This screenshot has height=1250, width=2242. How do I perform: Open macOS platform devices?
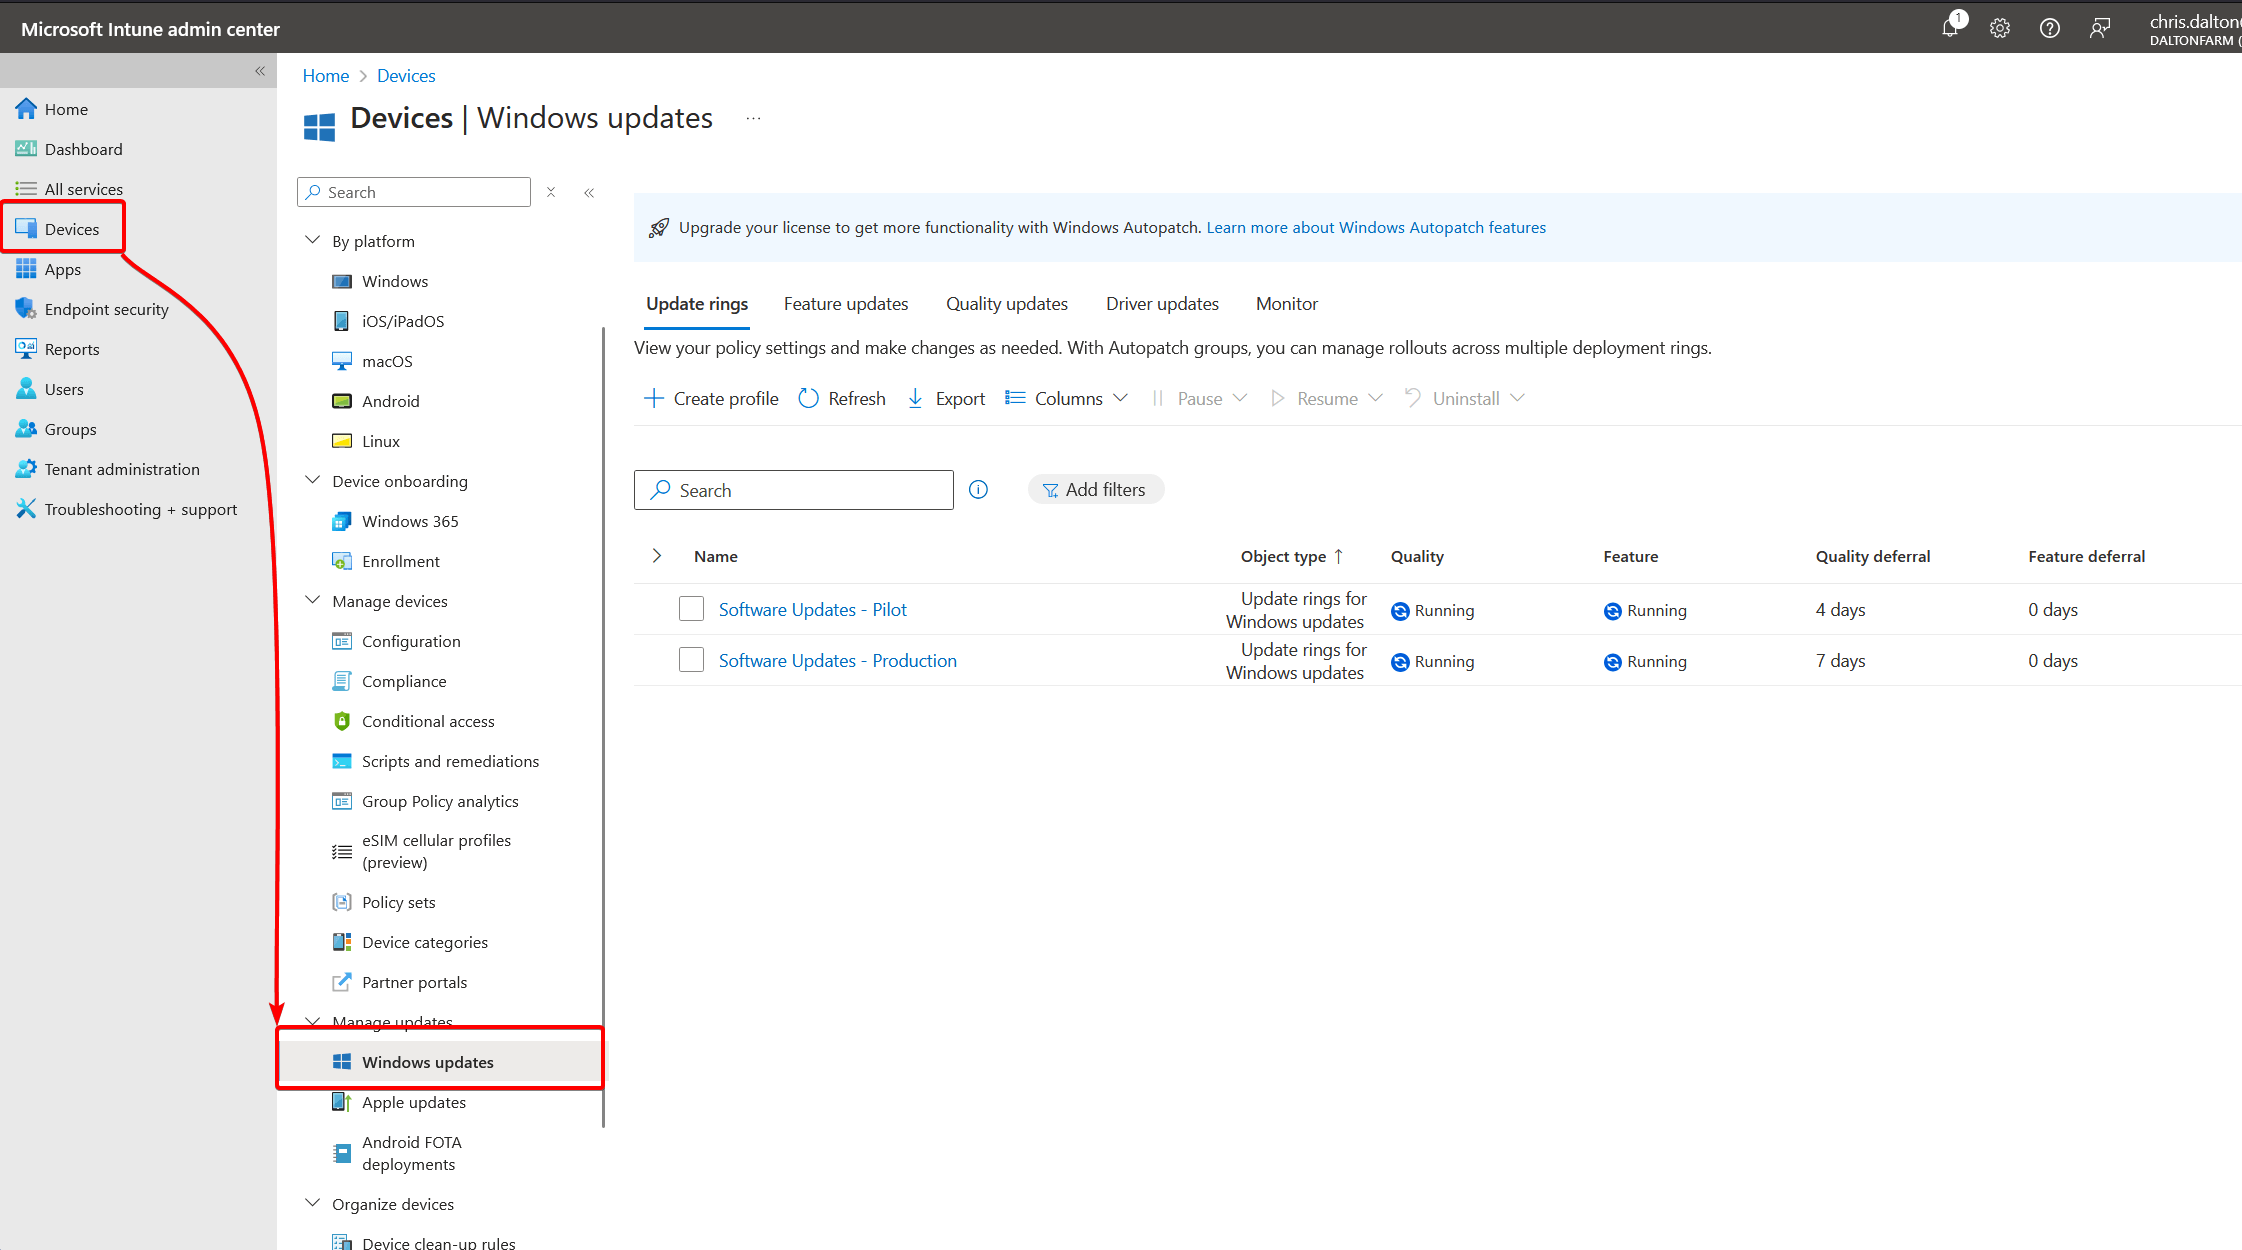click(x=387, y=361)
